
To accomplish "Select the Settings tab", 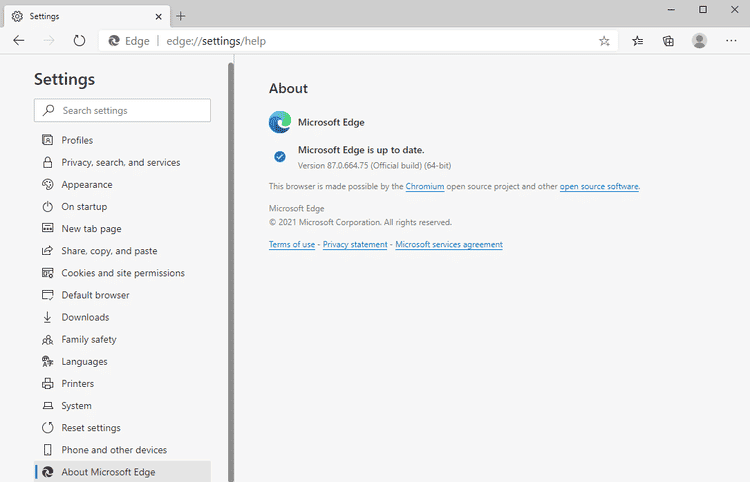I will tap(87, 16).
